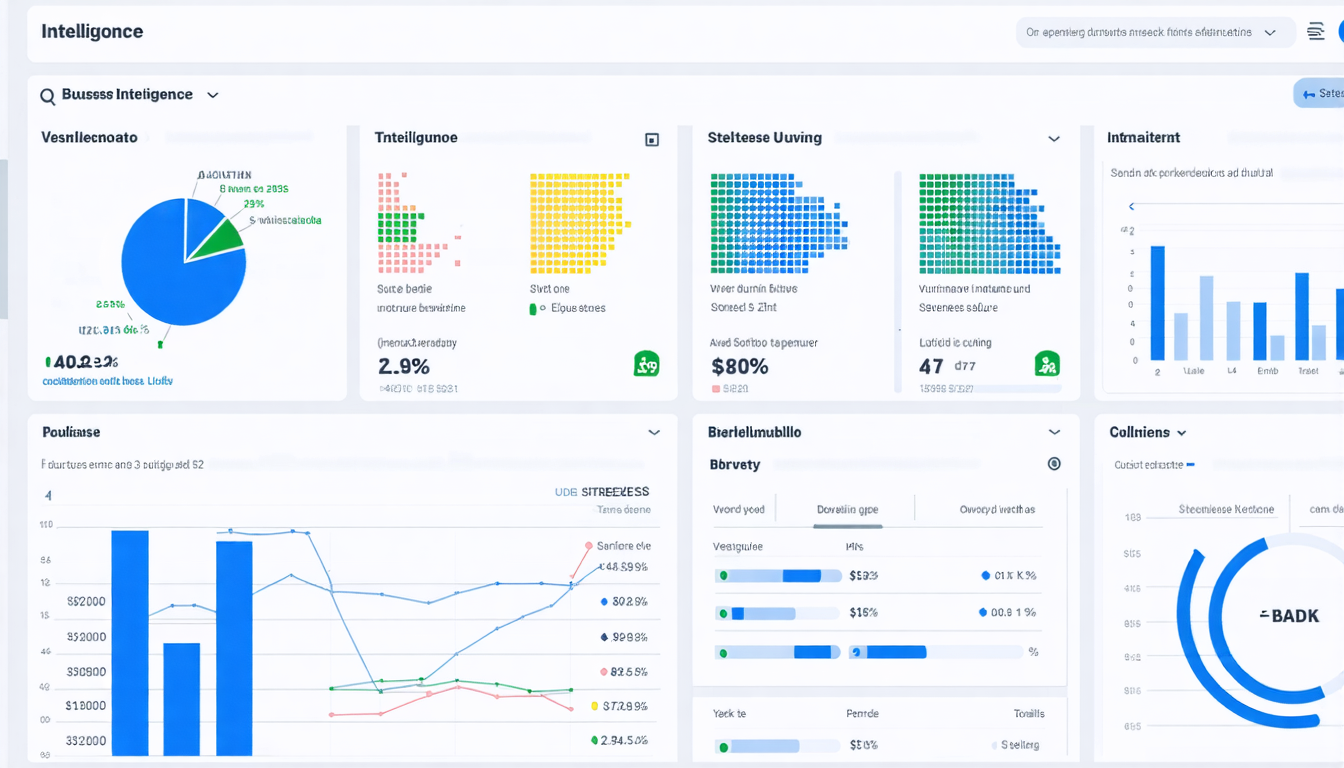This screenshot has width=1344, height=768.
Task: Click the blue Sates button
Action: [x=1320, y=93]
